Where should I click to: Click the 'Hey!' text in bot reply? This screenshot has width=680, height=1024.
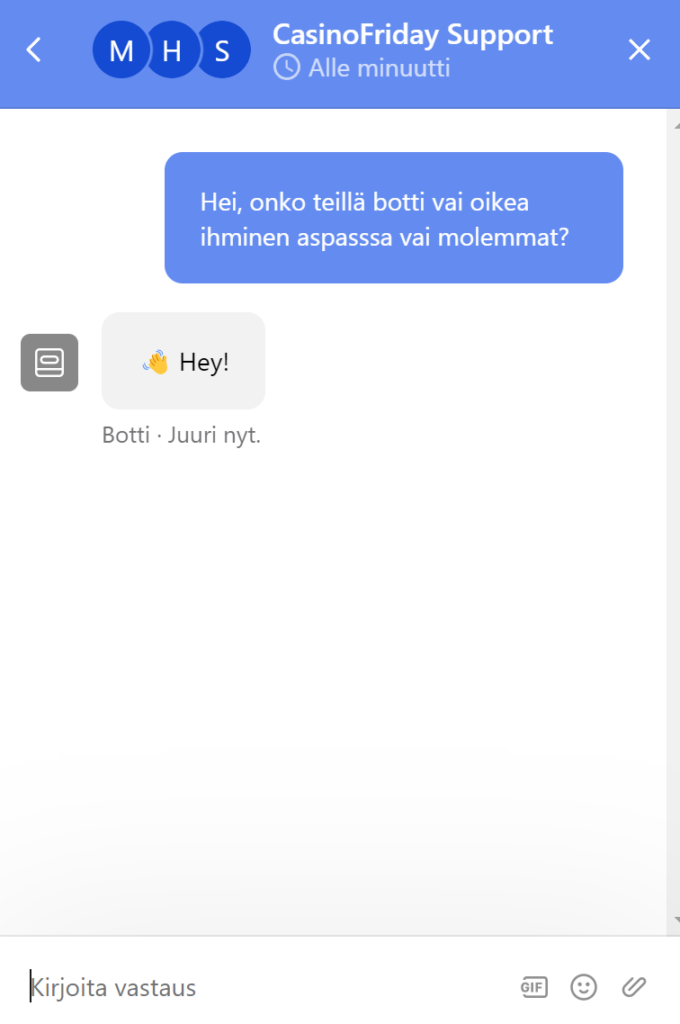tap(204, 362)
